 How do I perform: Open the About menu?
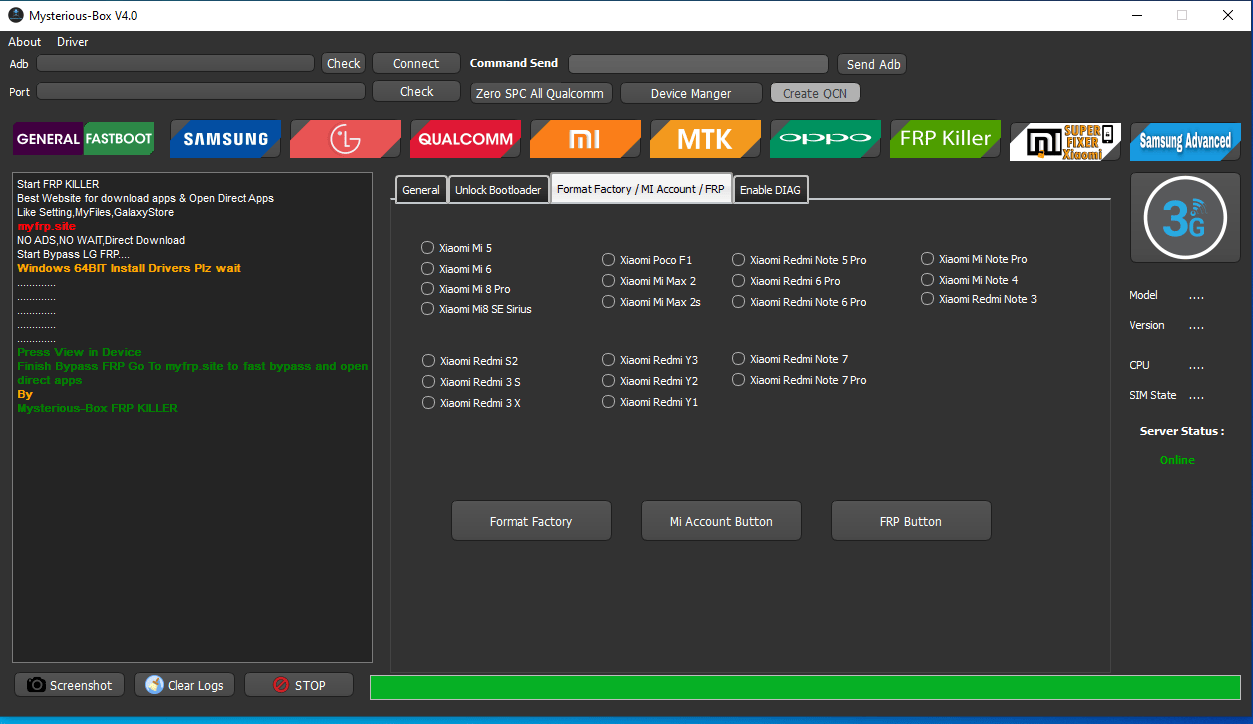[23, 41]
